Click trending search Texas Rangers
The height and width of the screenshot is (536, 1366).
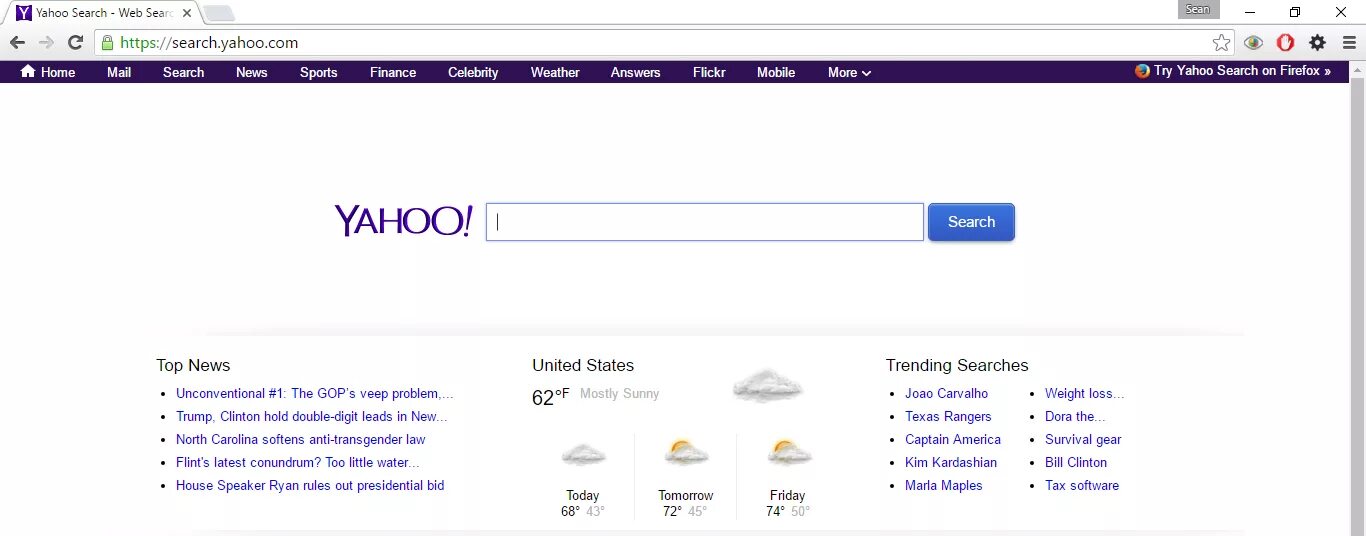(948, 416)
